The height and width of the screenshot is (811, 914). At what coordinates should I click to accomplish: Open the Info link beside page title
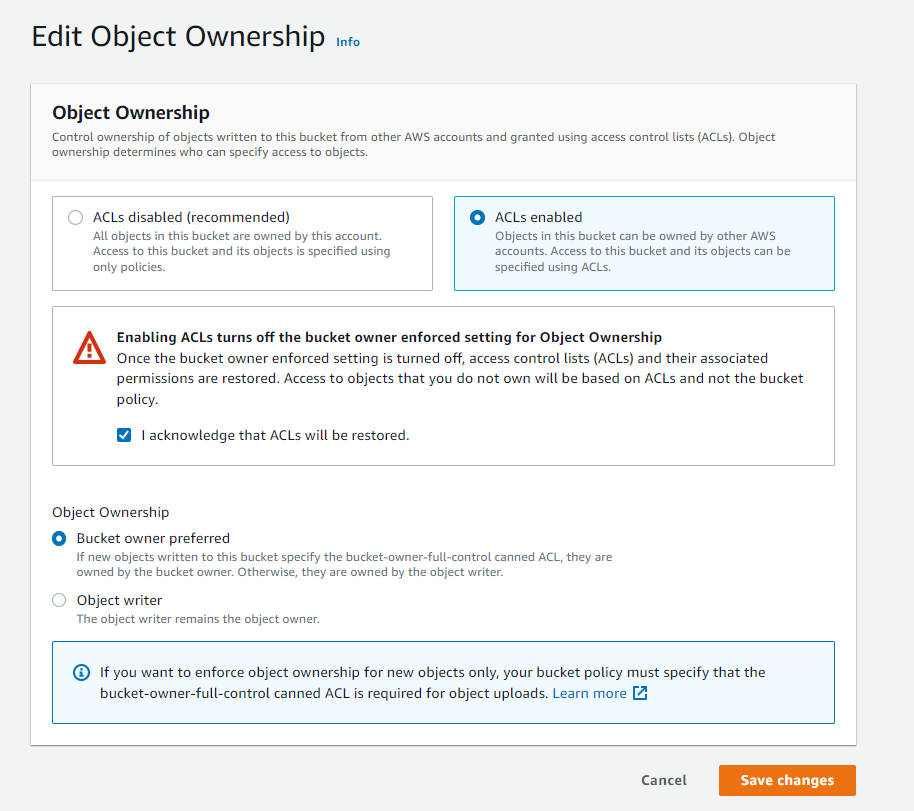[348, 42]
